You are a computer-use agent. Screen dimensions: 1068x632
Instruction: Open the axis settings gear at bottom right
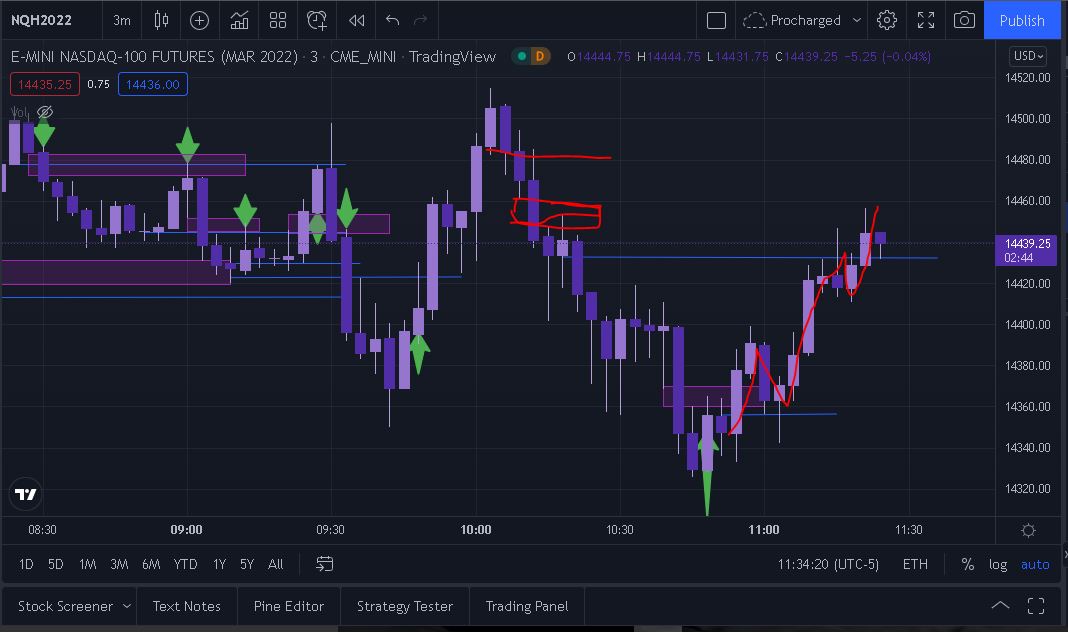click(x=1028, y=531)
